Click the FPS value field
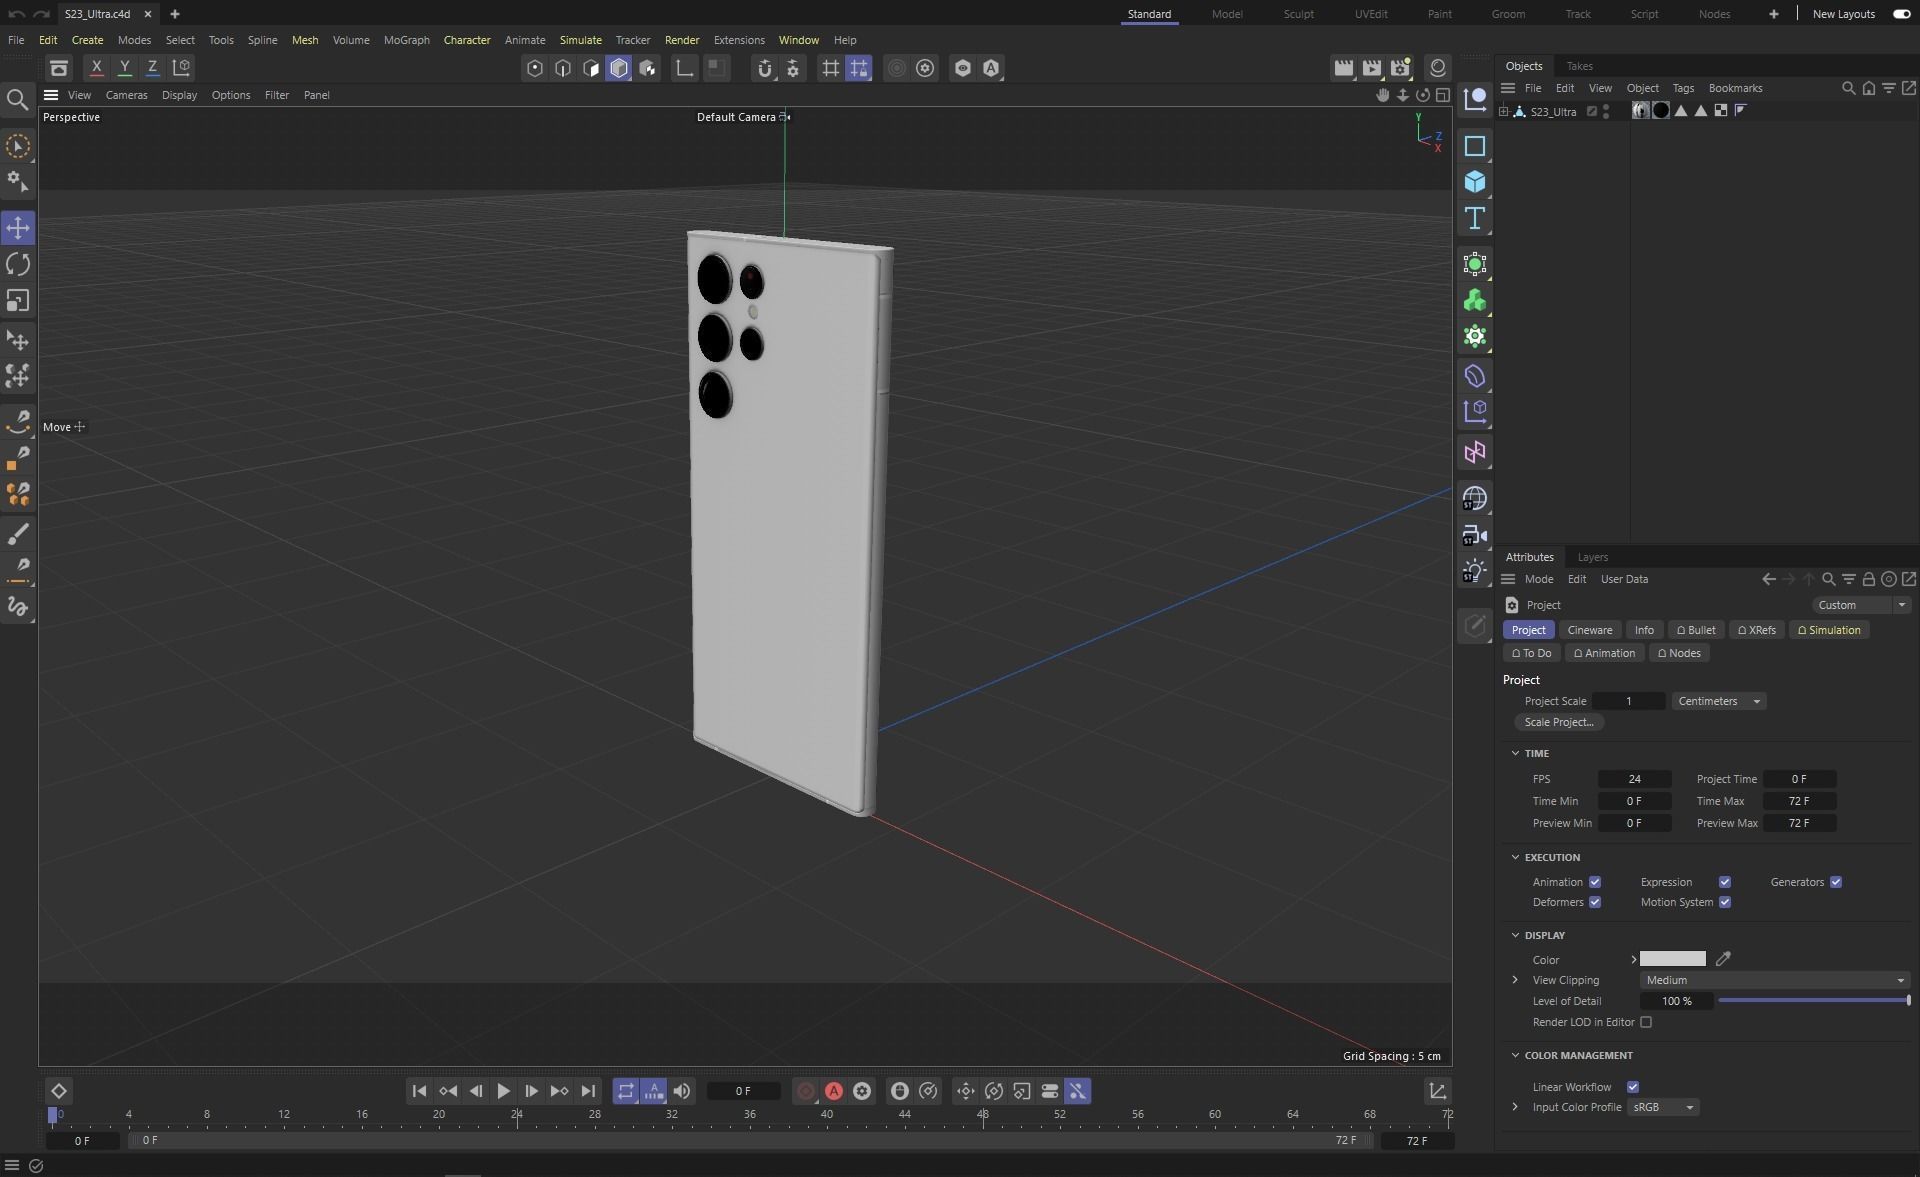1920x1177 pixels. (1634, 779)
